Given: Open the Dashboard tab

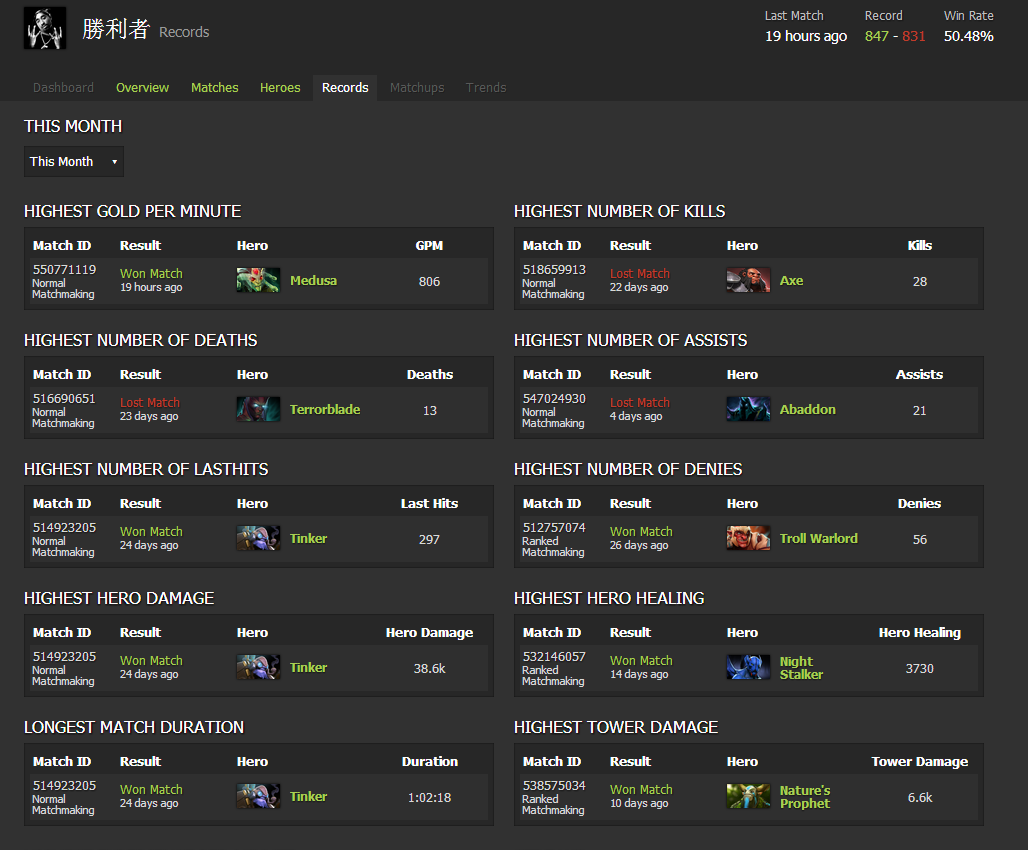Looking at the screenshot, I should pos(63,88).
